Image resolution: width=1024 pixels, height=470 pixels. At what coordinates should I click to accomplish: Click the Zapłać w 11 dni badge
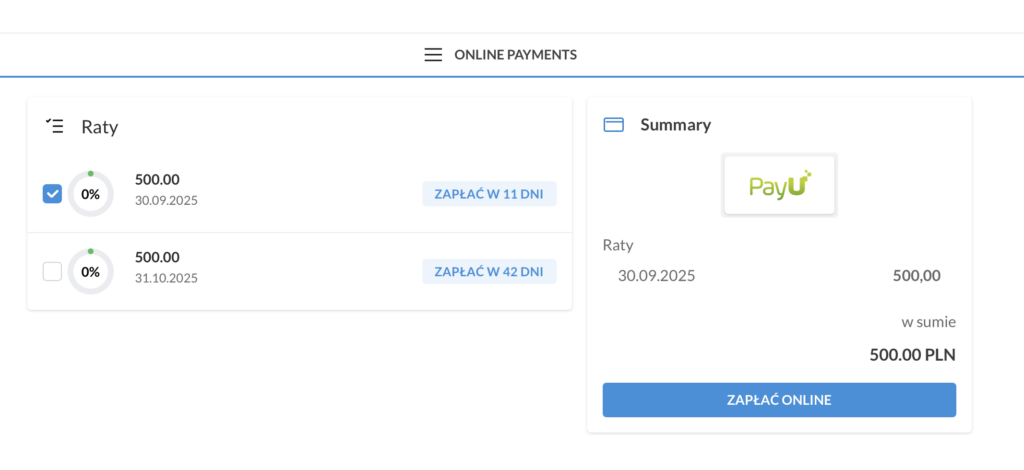click(489, 194)
